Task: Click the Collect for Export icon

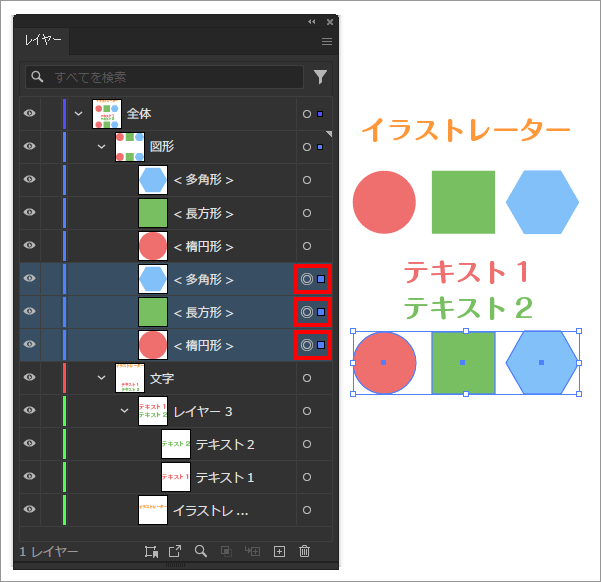Action: (151, 551)
